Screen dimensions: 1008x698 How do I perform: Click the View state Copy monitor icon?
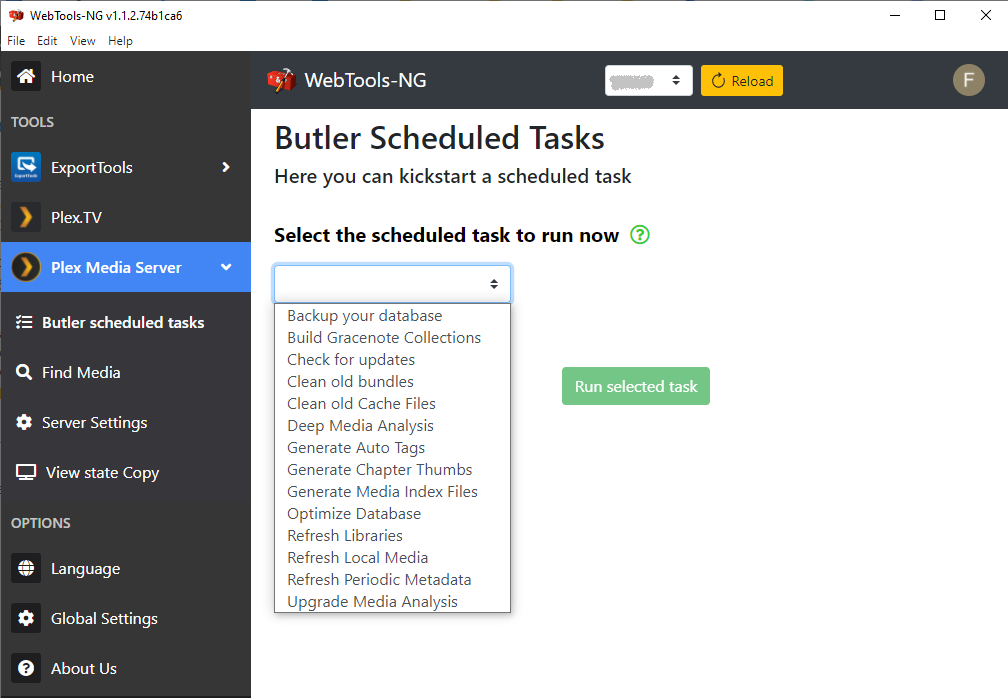[x=26, y=472]
